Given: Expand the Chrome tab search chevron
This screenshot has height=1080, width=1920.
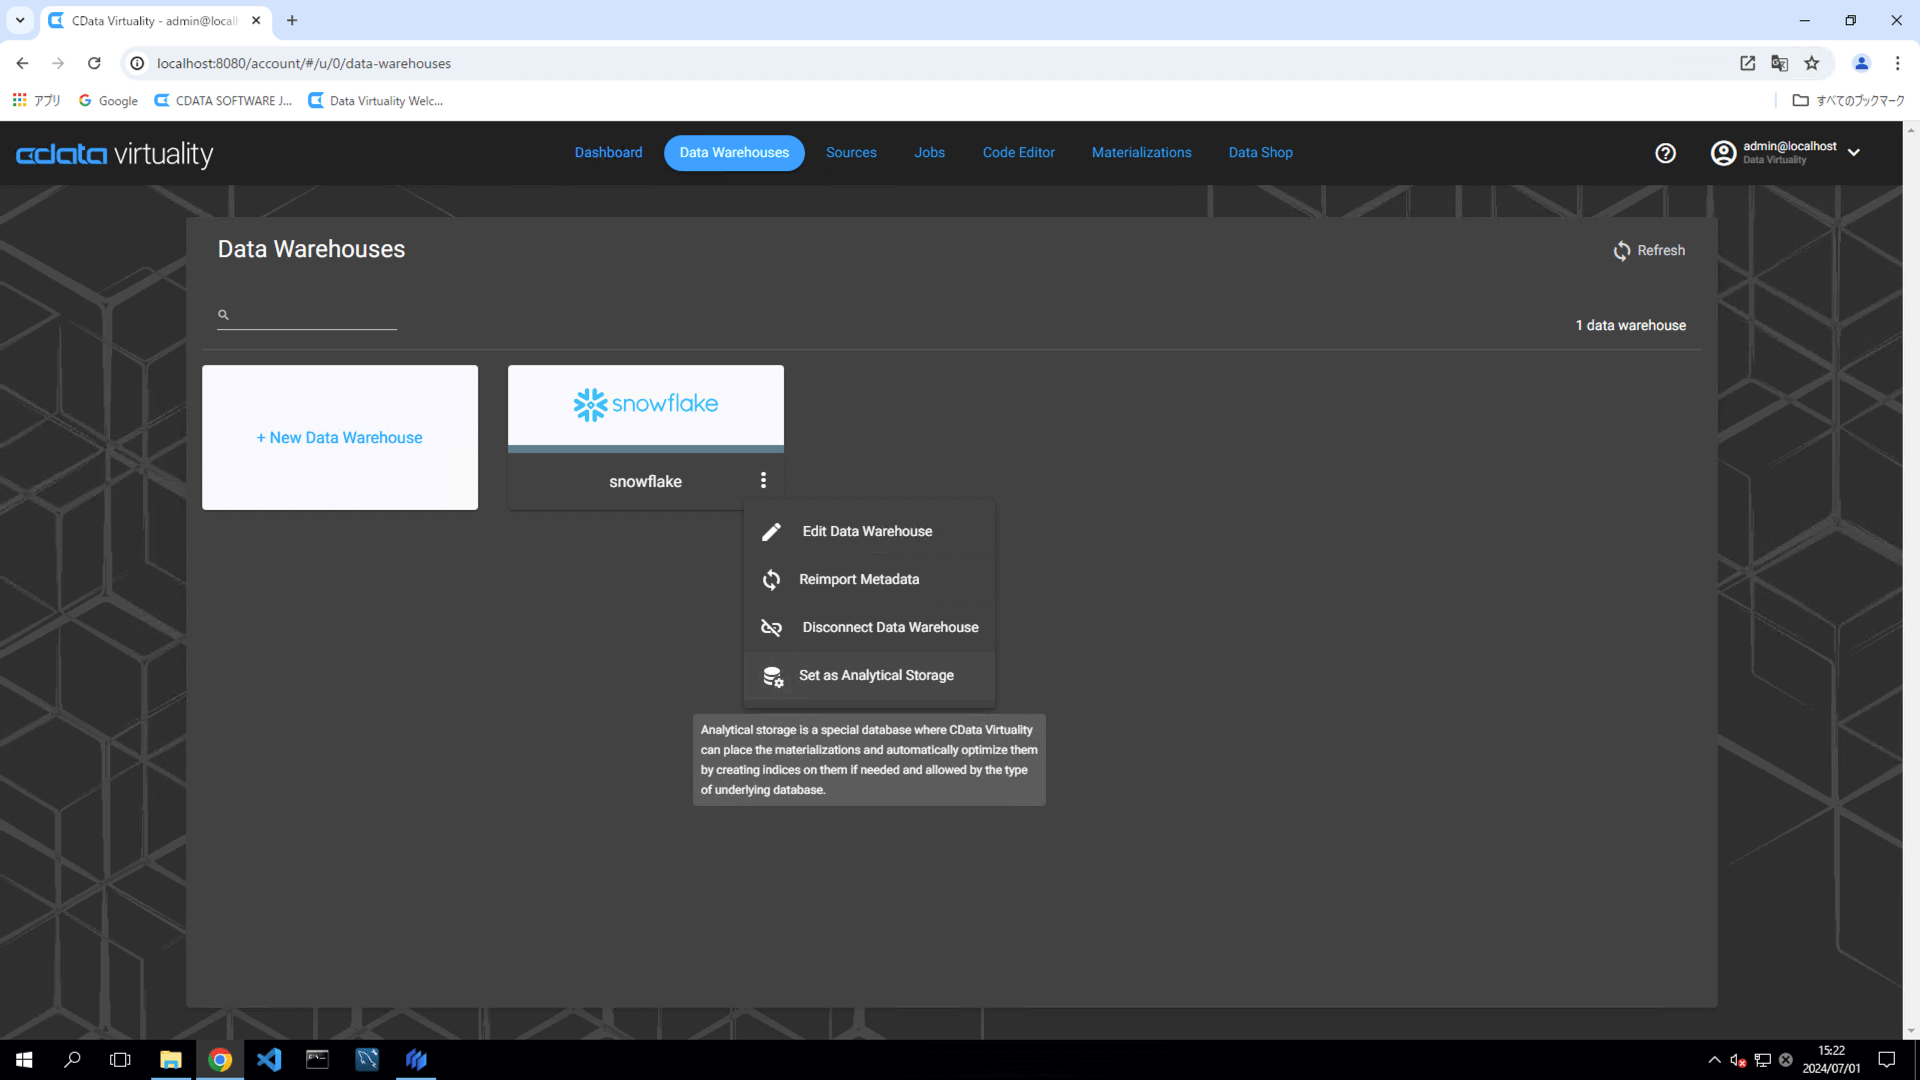Looking at the screenshot, I should tap(20, 20).
